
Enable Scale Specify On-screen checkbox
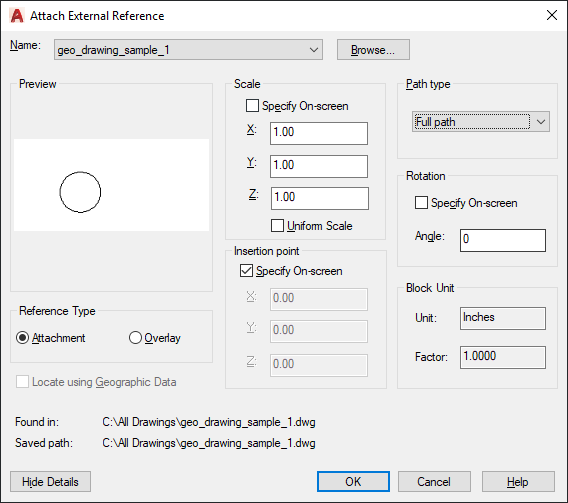click(x=252, y=106)
